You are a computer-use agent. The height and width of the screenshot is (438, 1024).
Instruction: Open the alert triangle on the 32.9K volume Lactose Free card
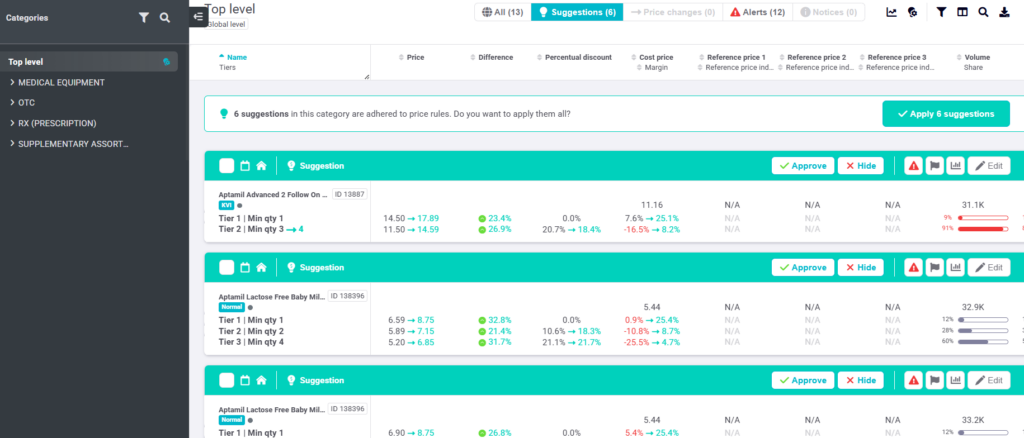[914, 268]
